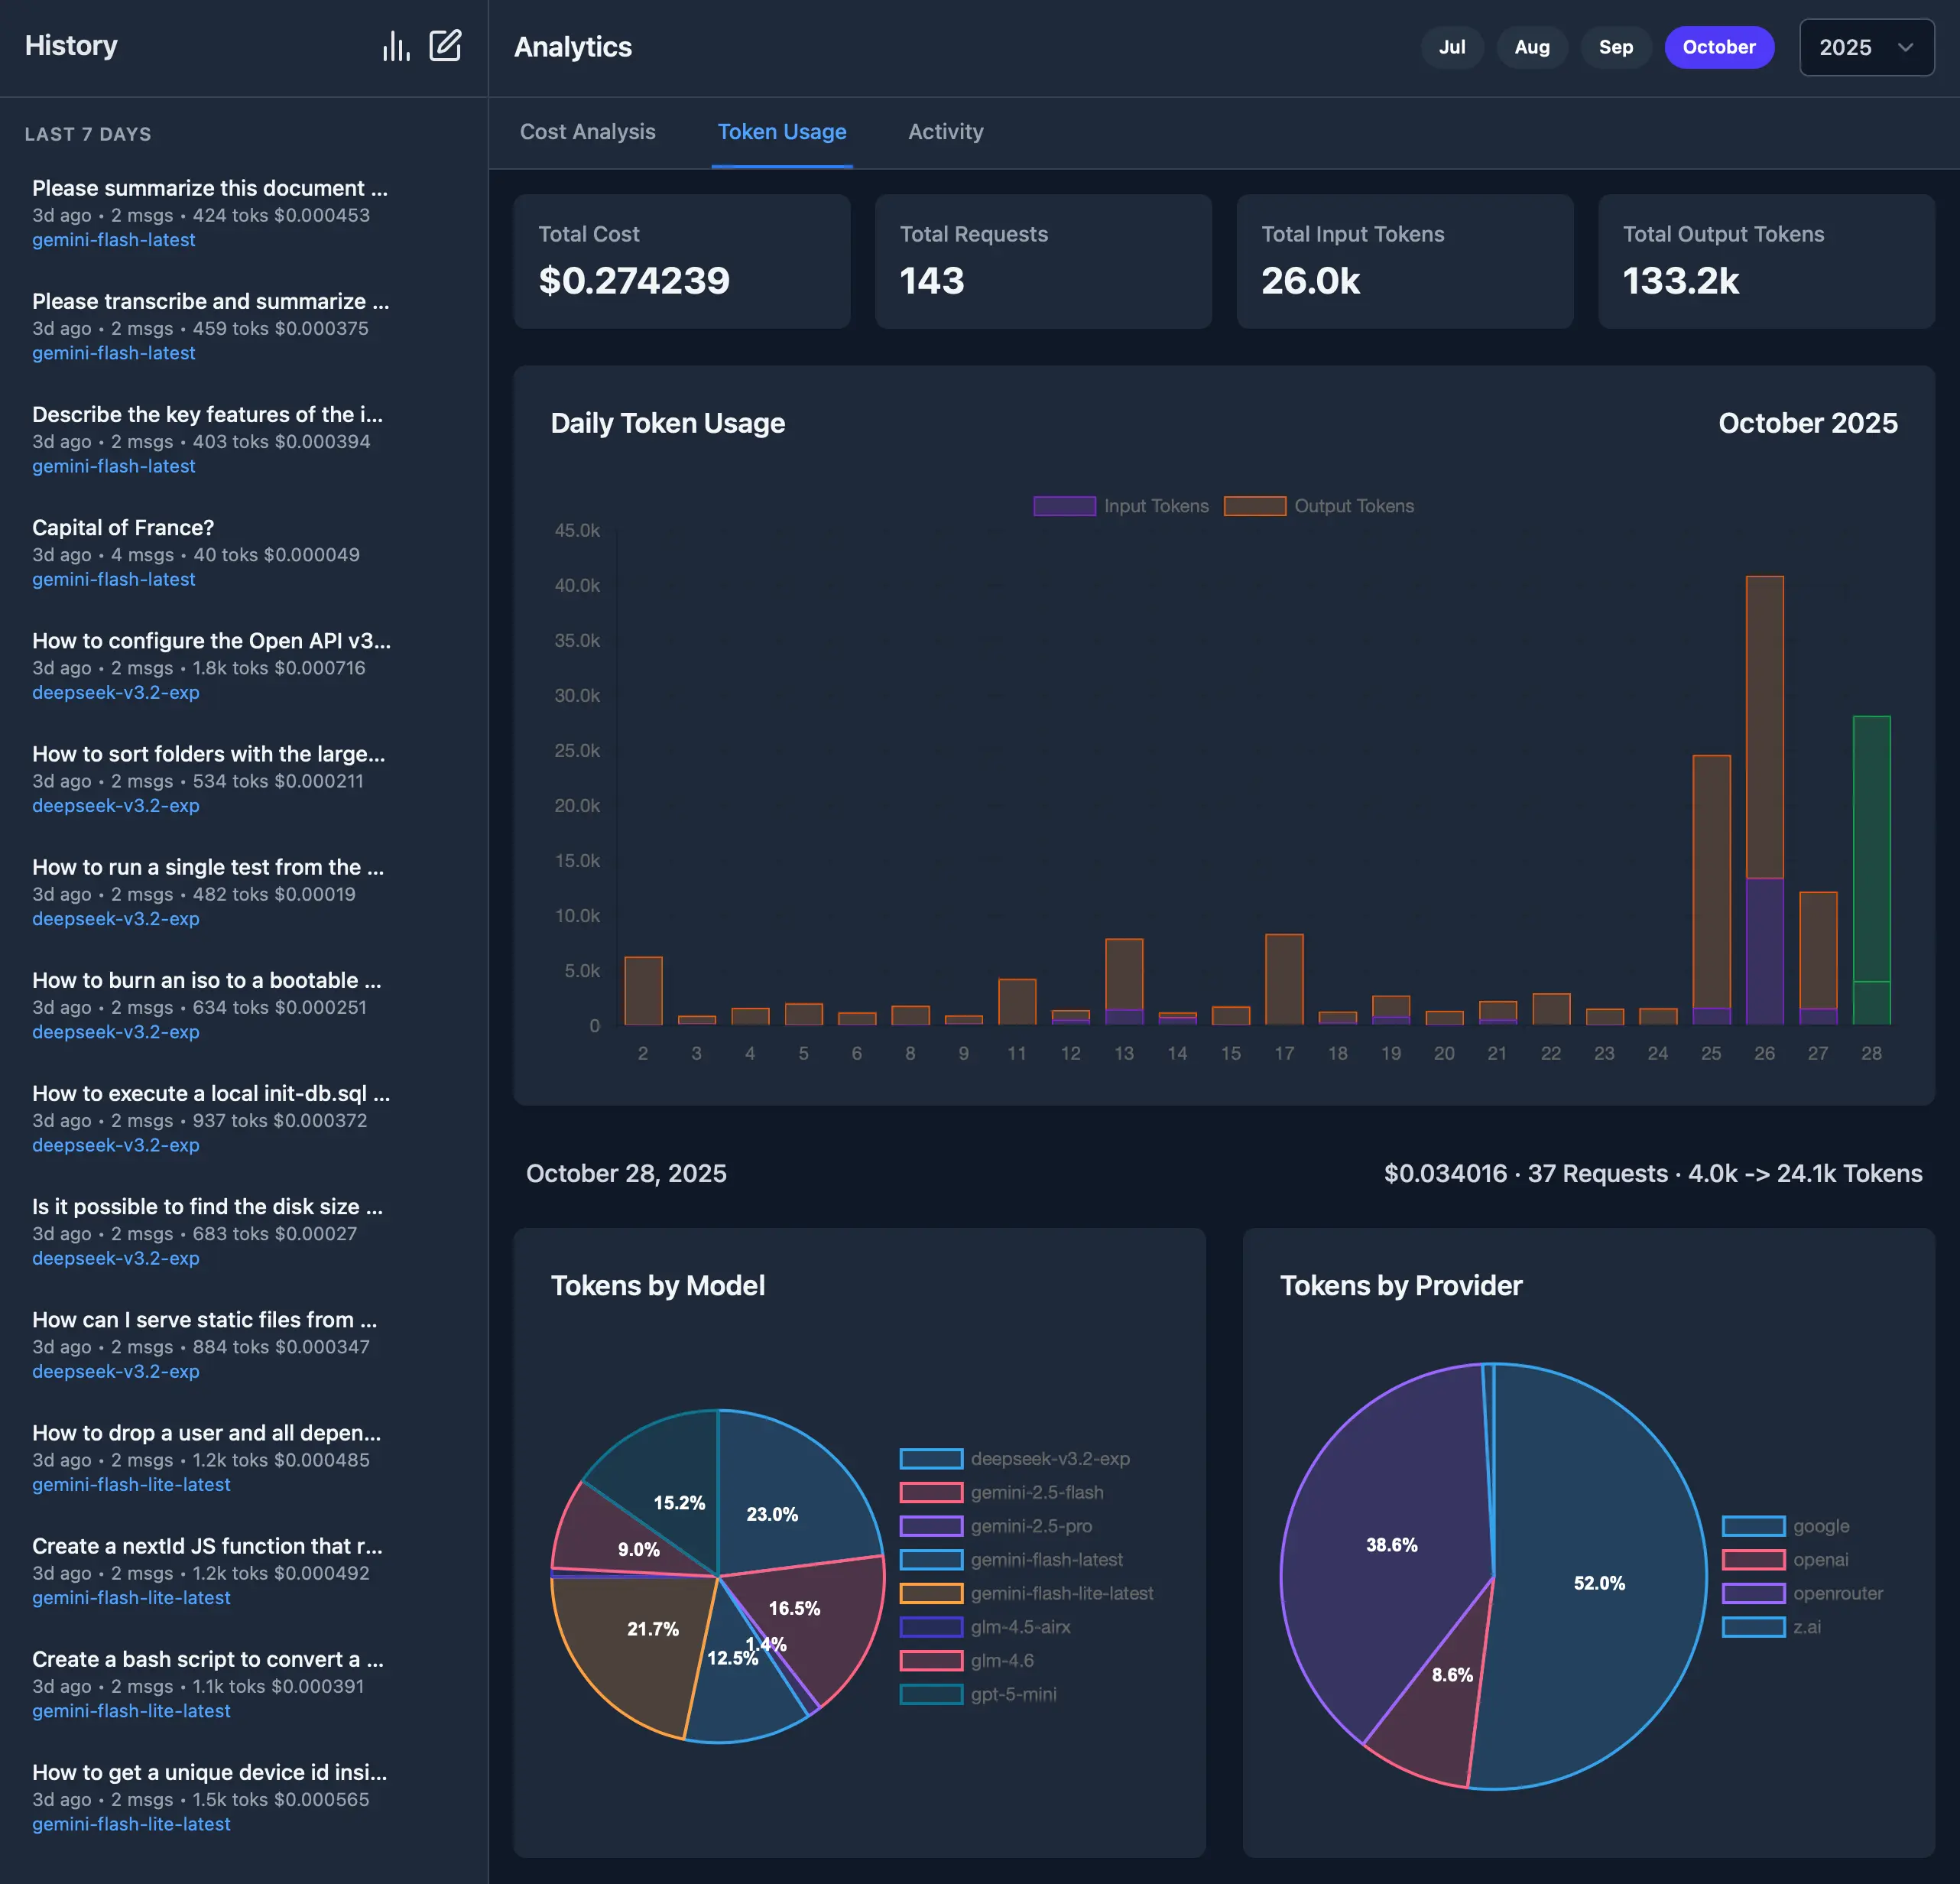Select the Aug month filter
1960x1884 pixels.
coord(1532,47)
